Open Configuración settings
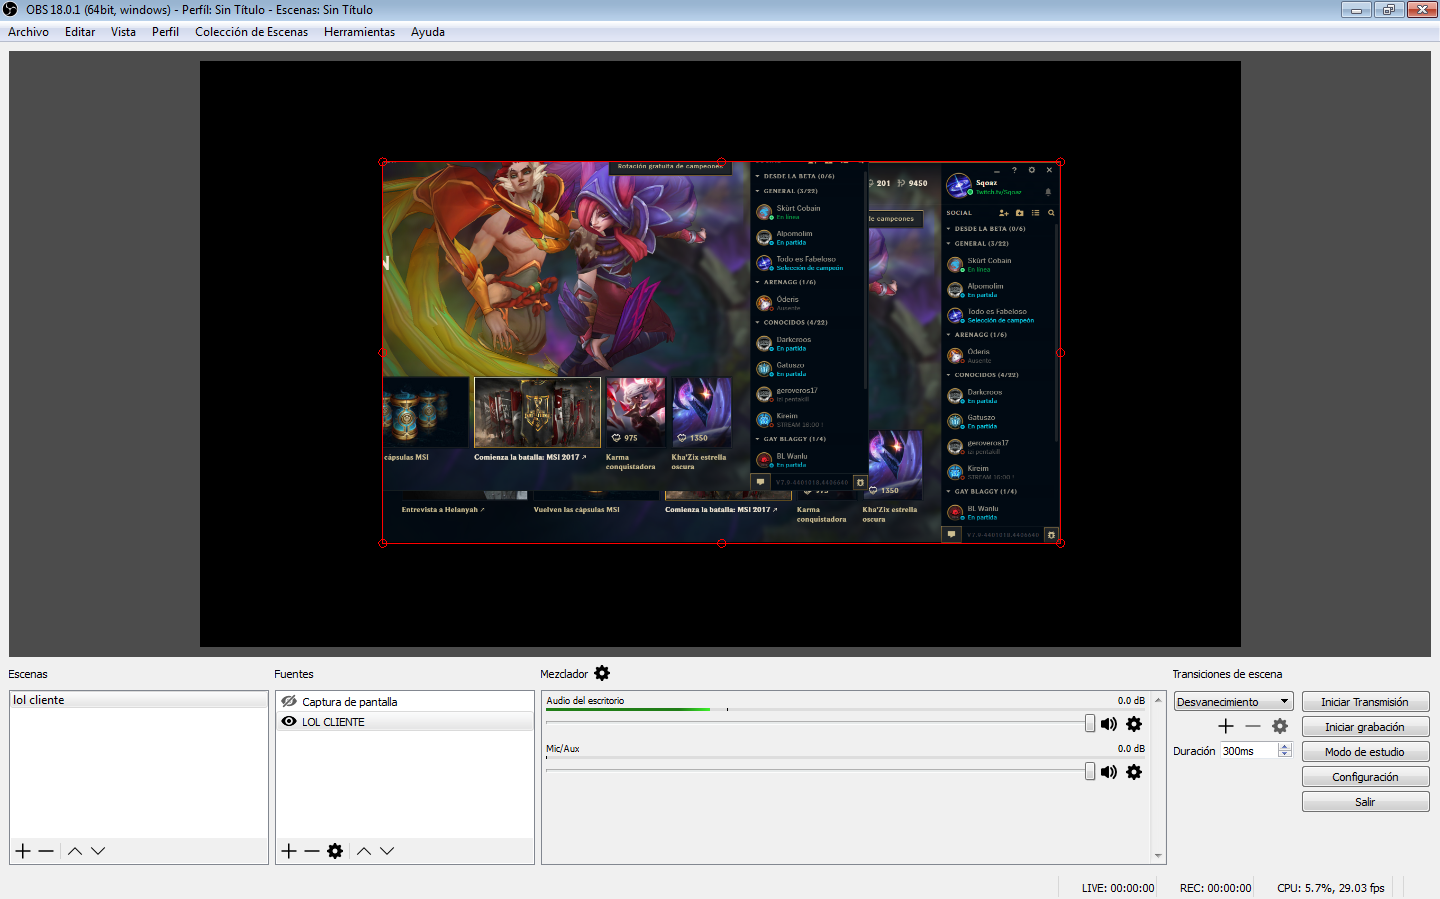The height and width of the screenshot is (899, 1440). click(1365, 777)
